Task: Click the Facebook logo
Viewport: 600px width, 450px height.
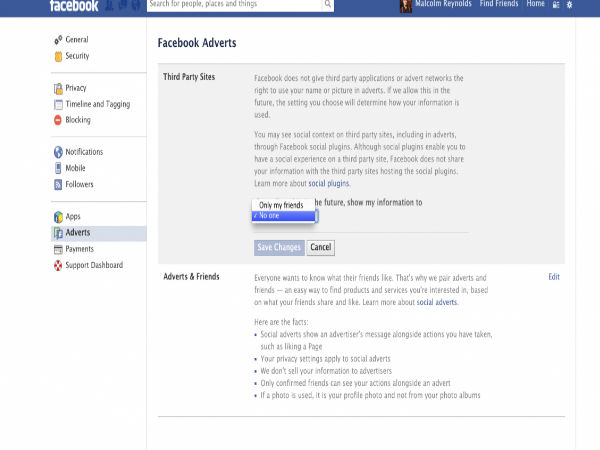Action: [74, 5]
